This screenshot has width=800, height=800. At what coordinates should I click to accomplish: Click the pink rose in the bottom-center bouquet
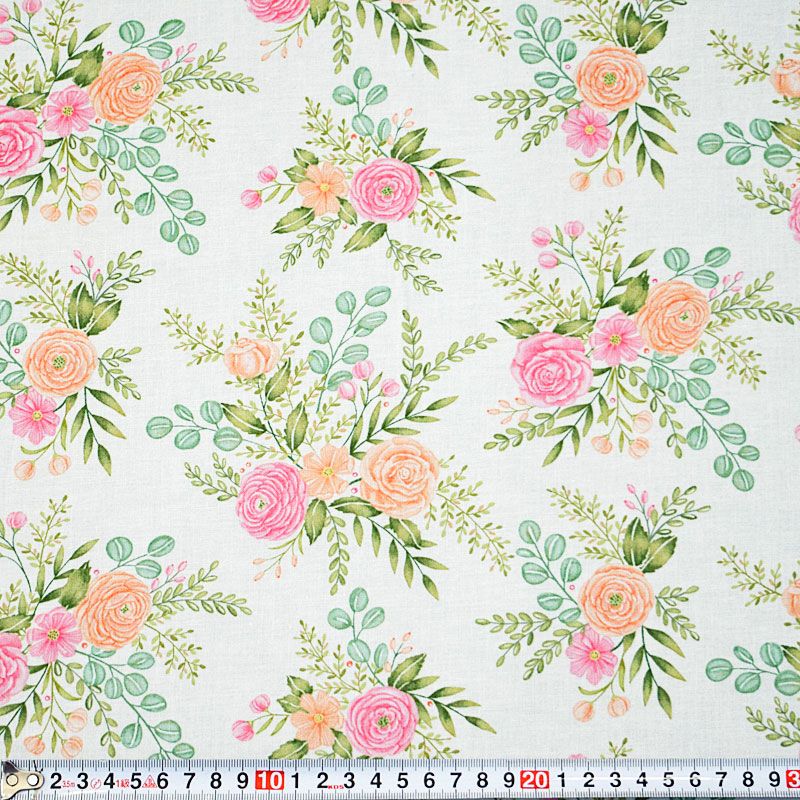[x=381, y=719]
